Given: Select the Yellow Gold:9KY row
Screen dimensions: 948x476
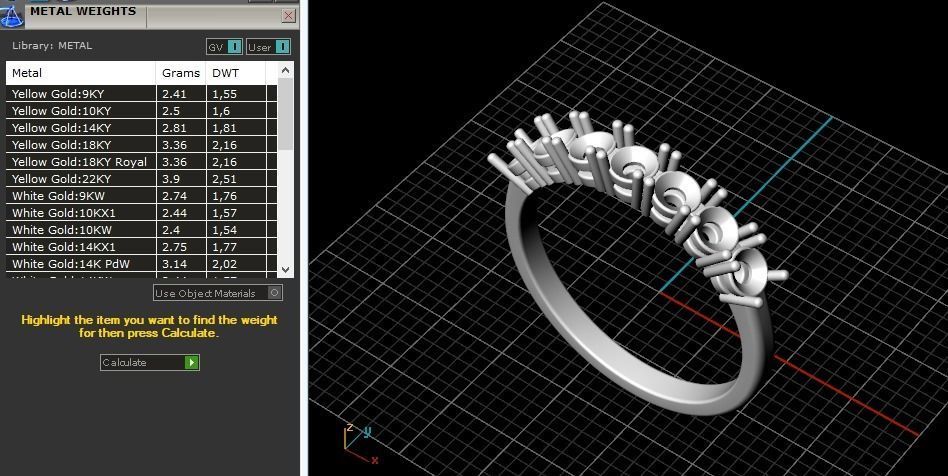Looking at the screenshot, I should 141,94.
